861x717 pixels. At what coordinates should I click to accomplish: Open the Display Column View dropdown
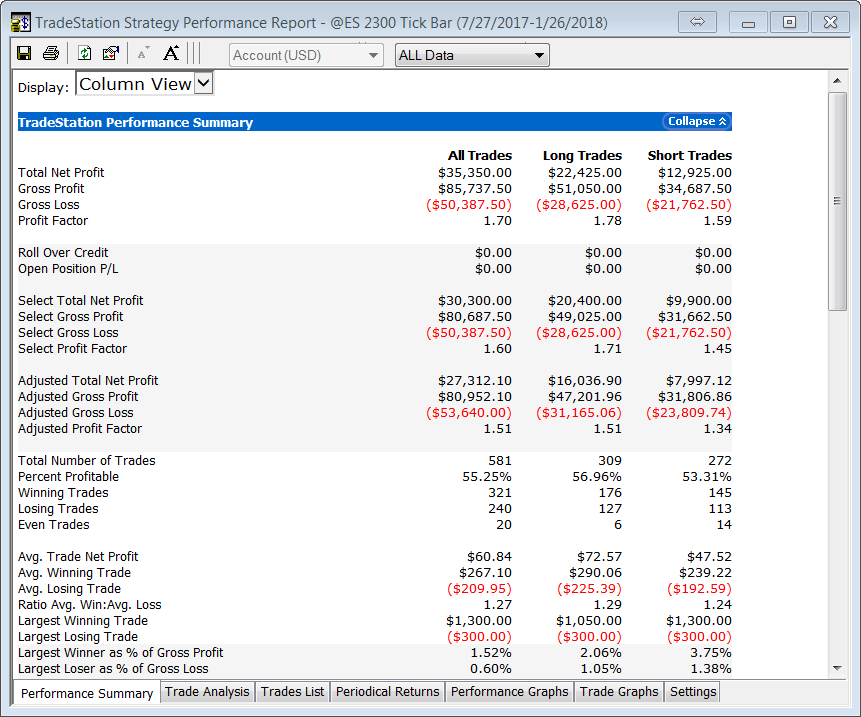[x=203, y=84]
